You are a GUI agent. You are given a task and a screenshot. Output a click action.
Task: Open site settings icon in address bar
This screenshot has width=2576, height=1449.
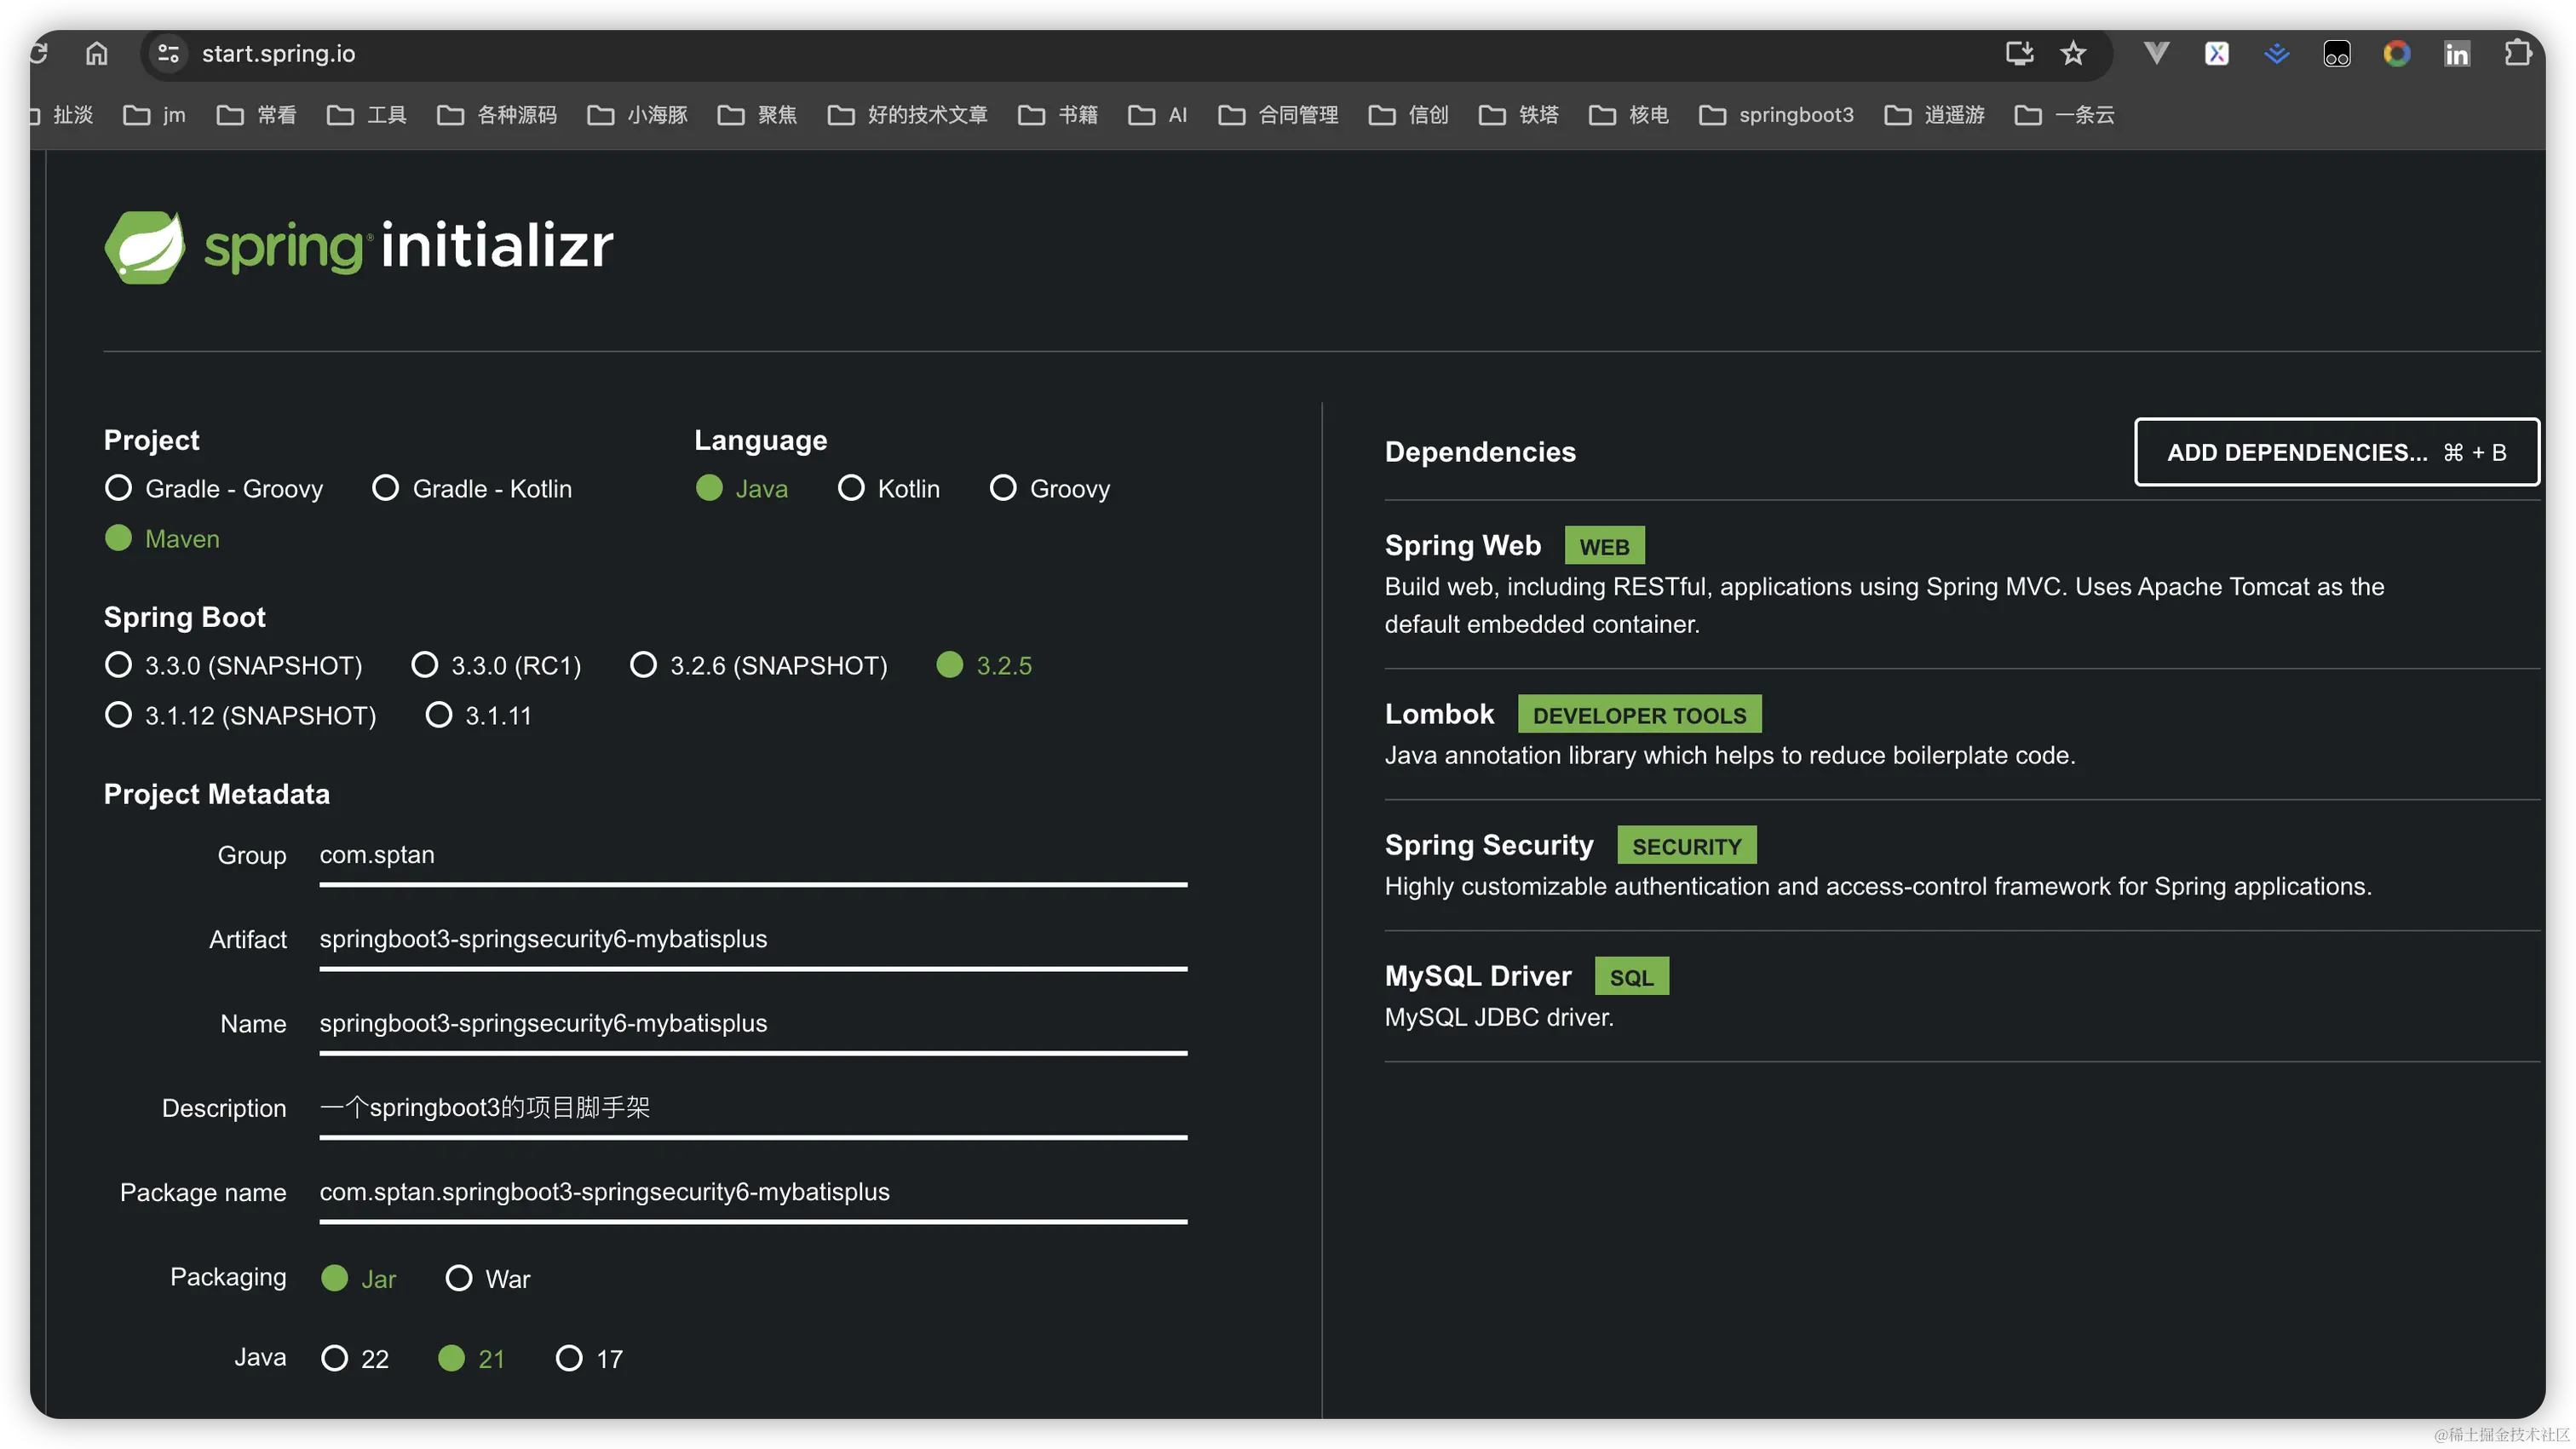coord(169,53)
